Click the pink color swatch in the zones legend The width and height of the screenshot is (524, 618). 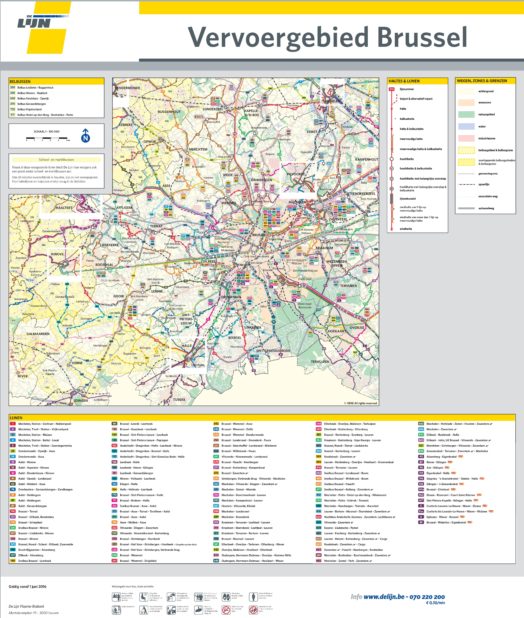(x=466, y=138)
